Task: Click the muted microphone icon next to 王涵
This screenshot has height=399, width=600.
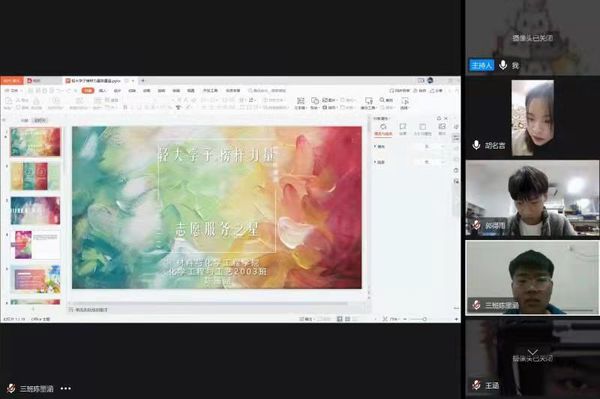Action: tap(476, 385)
